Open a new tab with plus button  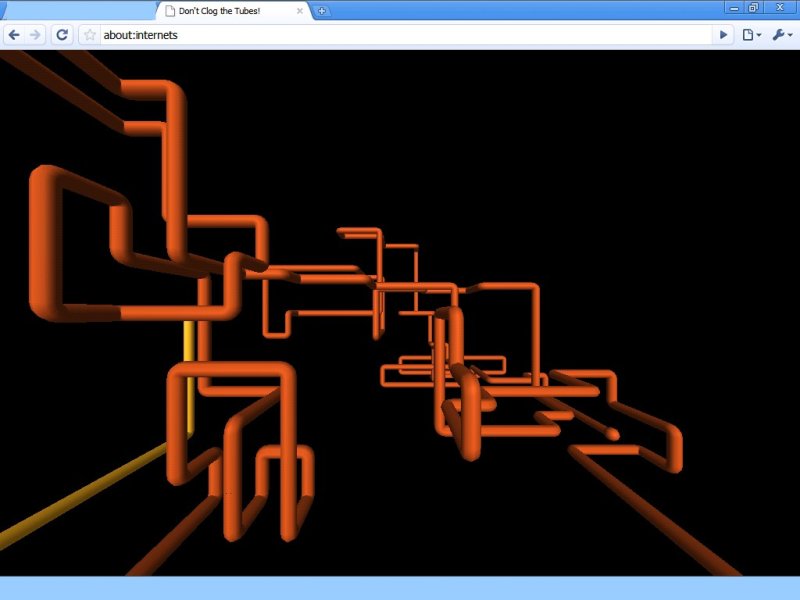pyautogui.click(x=322, y=11)
